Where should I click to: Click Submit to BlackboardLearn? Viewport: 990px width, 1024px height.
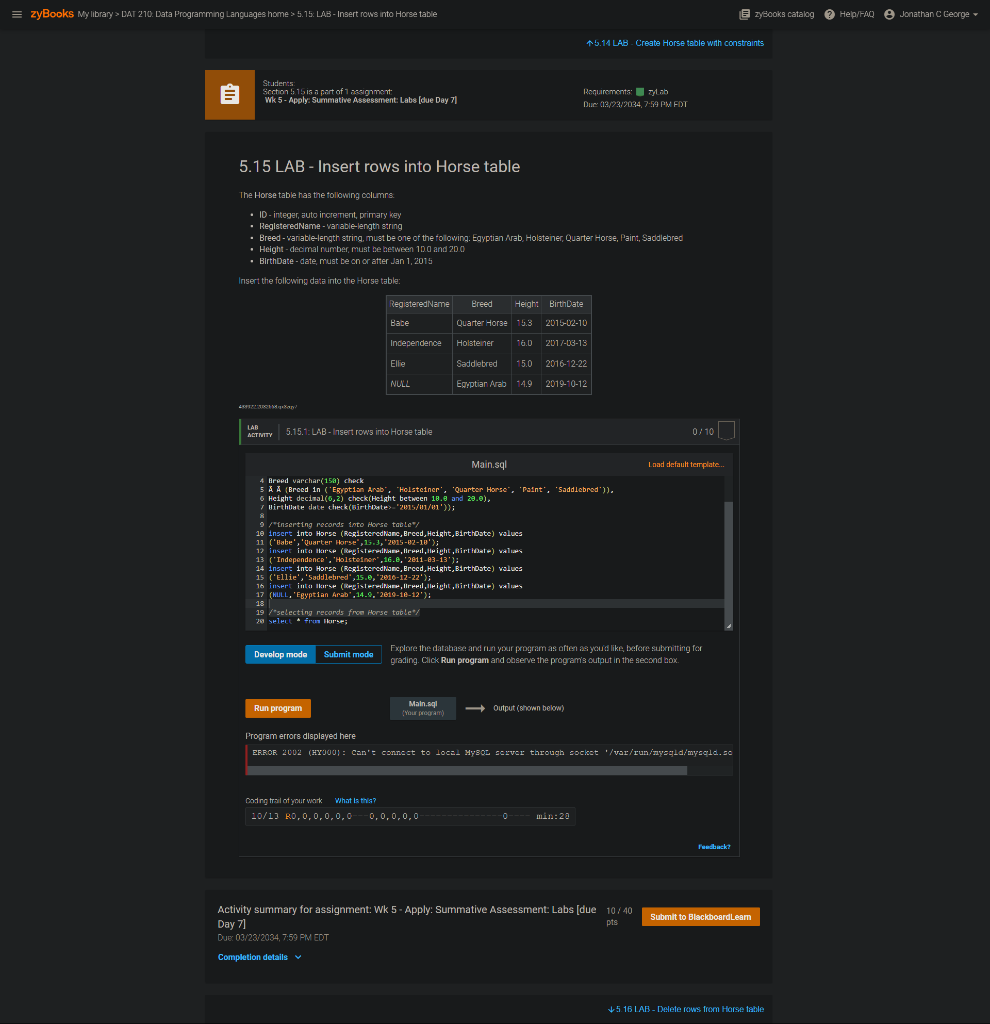point(700,916)
